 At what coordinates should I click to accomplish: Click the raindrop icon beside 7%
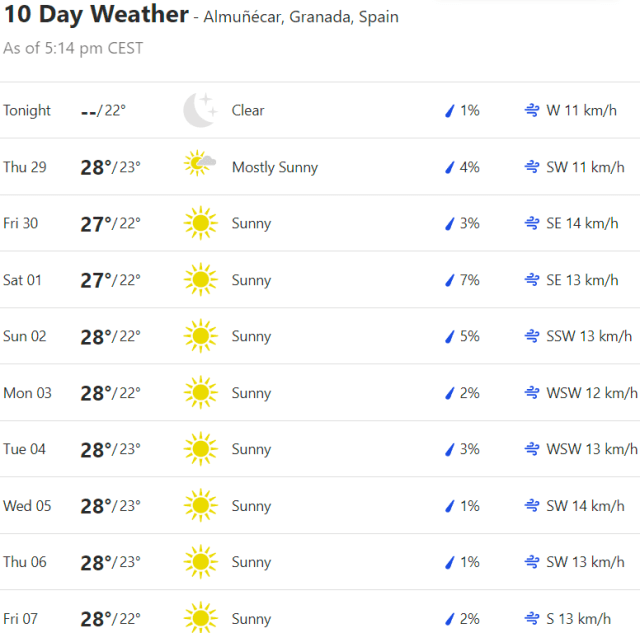450,280
